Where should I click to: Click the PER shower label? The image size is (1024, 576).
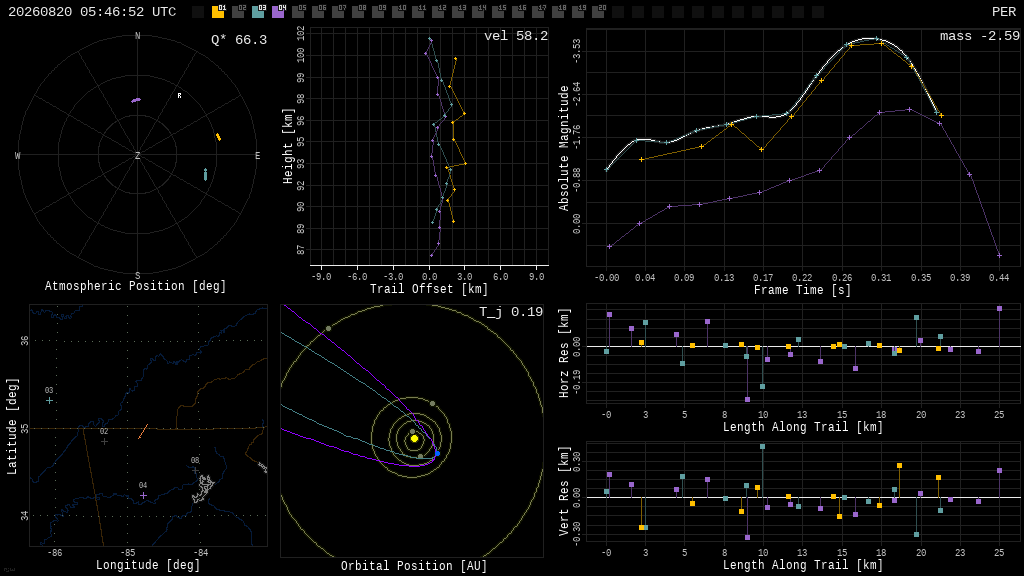pos(1004,12)
